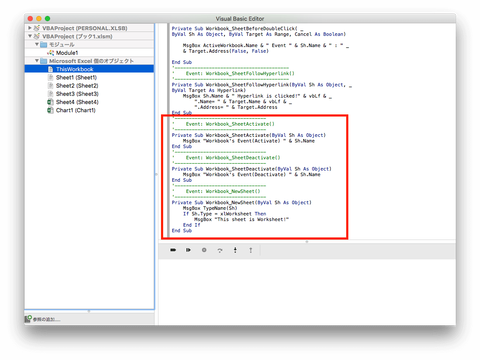Click the Sheet4 Excel sheet icon
Viewport: 480px width, 360px height.
tap(50, 102)
